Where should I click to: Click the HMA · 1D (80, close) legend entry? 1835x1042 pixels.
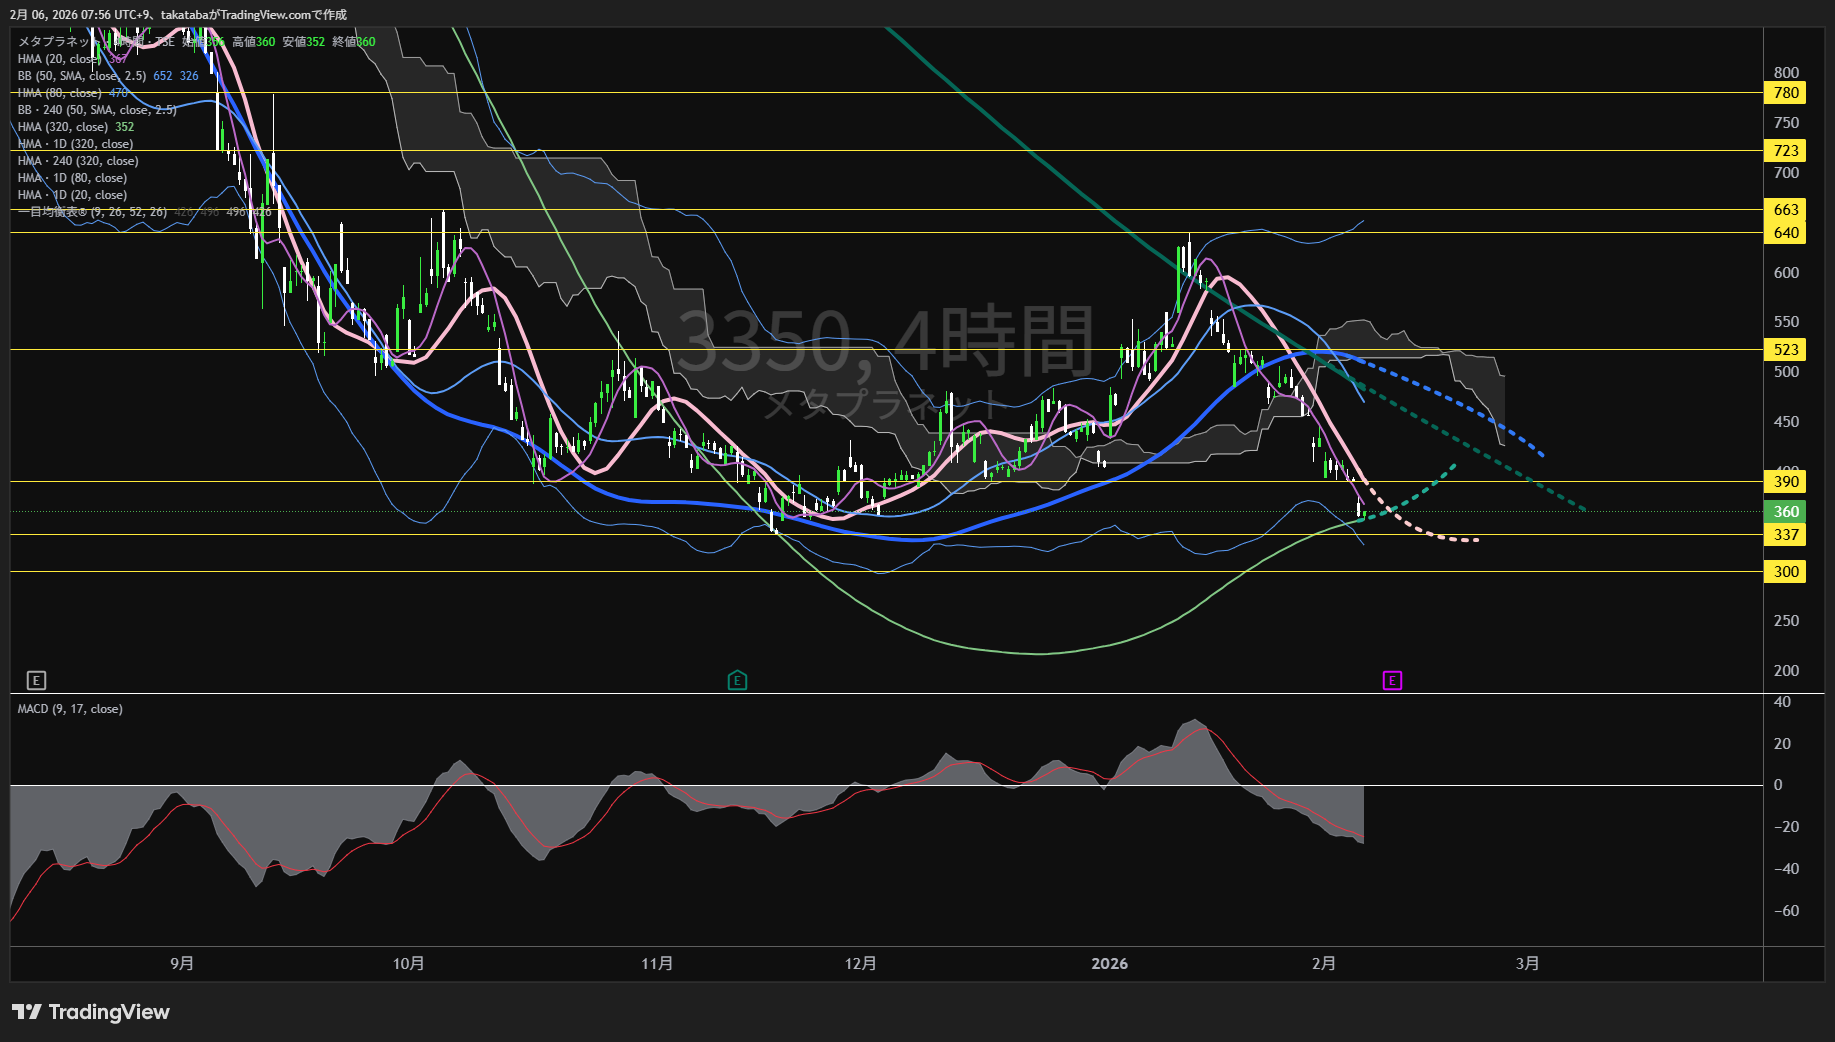point(72,178)
